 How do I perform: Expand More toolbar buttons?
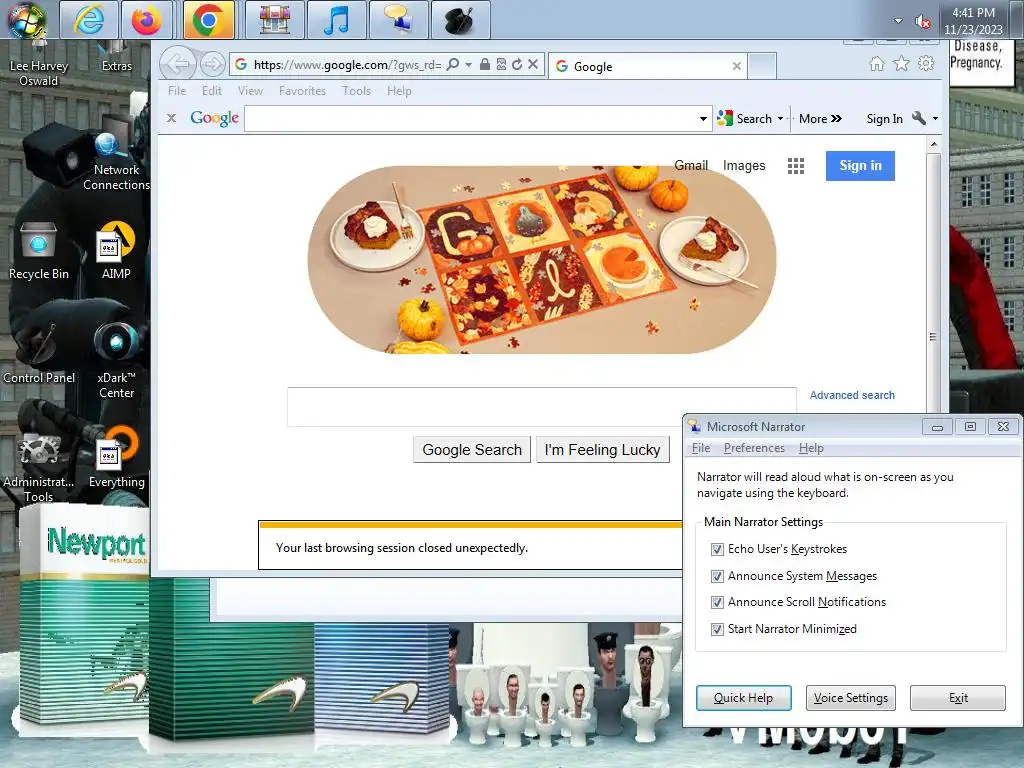(x=820, y=118)
